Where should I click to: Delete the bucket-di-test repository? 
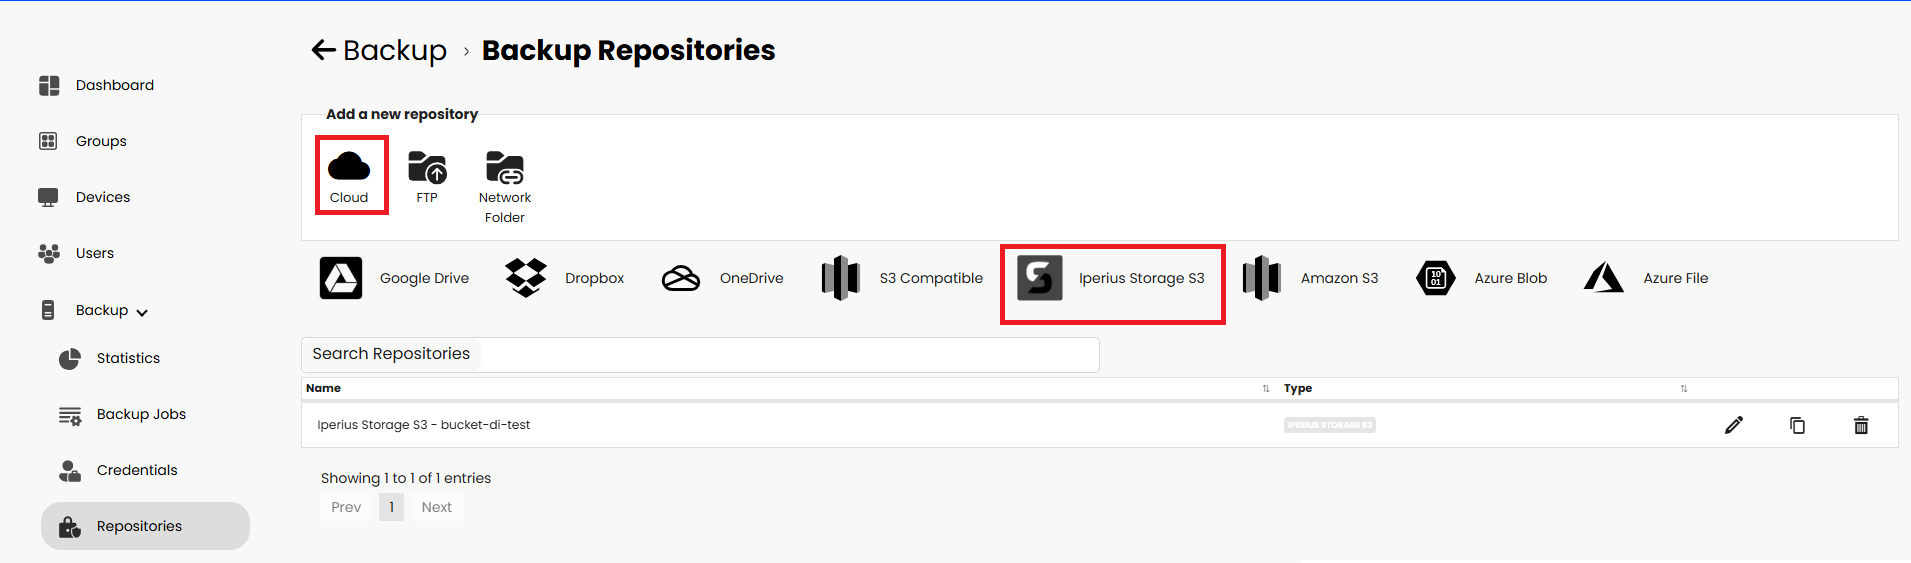click(1861, 425)
